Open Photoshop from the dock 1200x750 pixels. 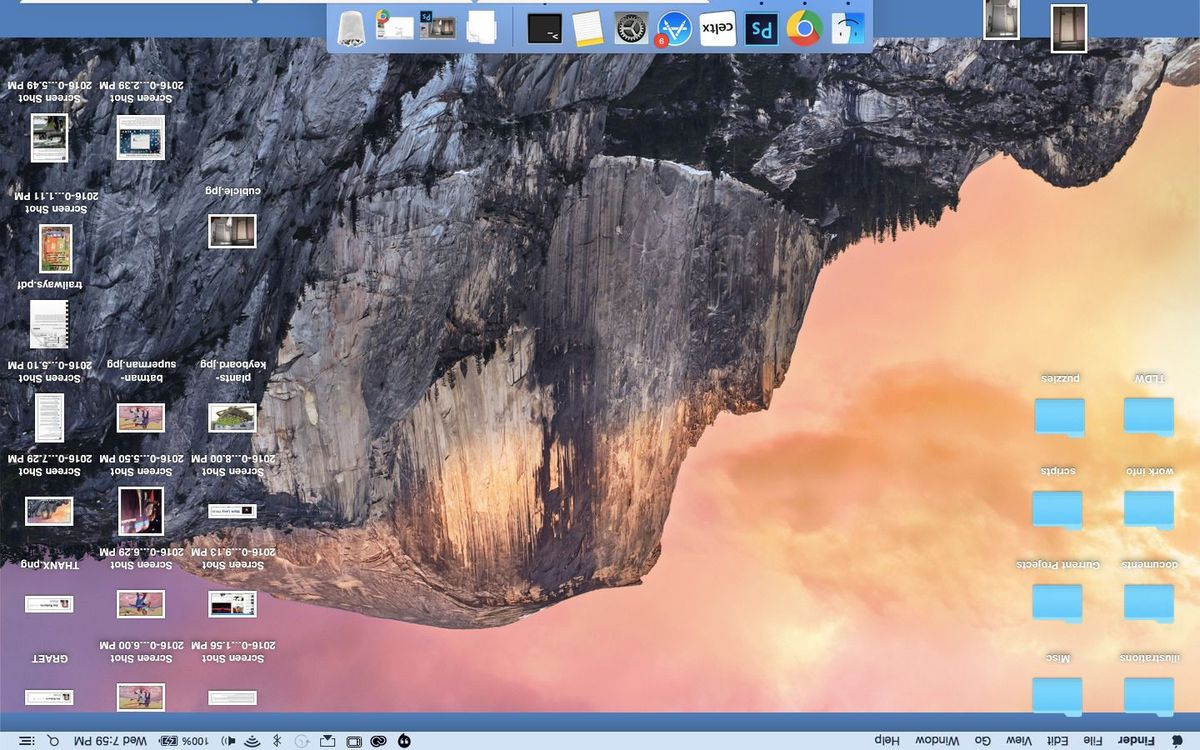coord(761,28)
